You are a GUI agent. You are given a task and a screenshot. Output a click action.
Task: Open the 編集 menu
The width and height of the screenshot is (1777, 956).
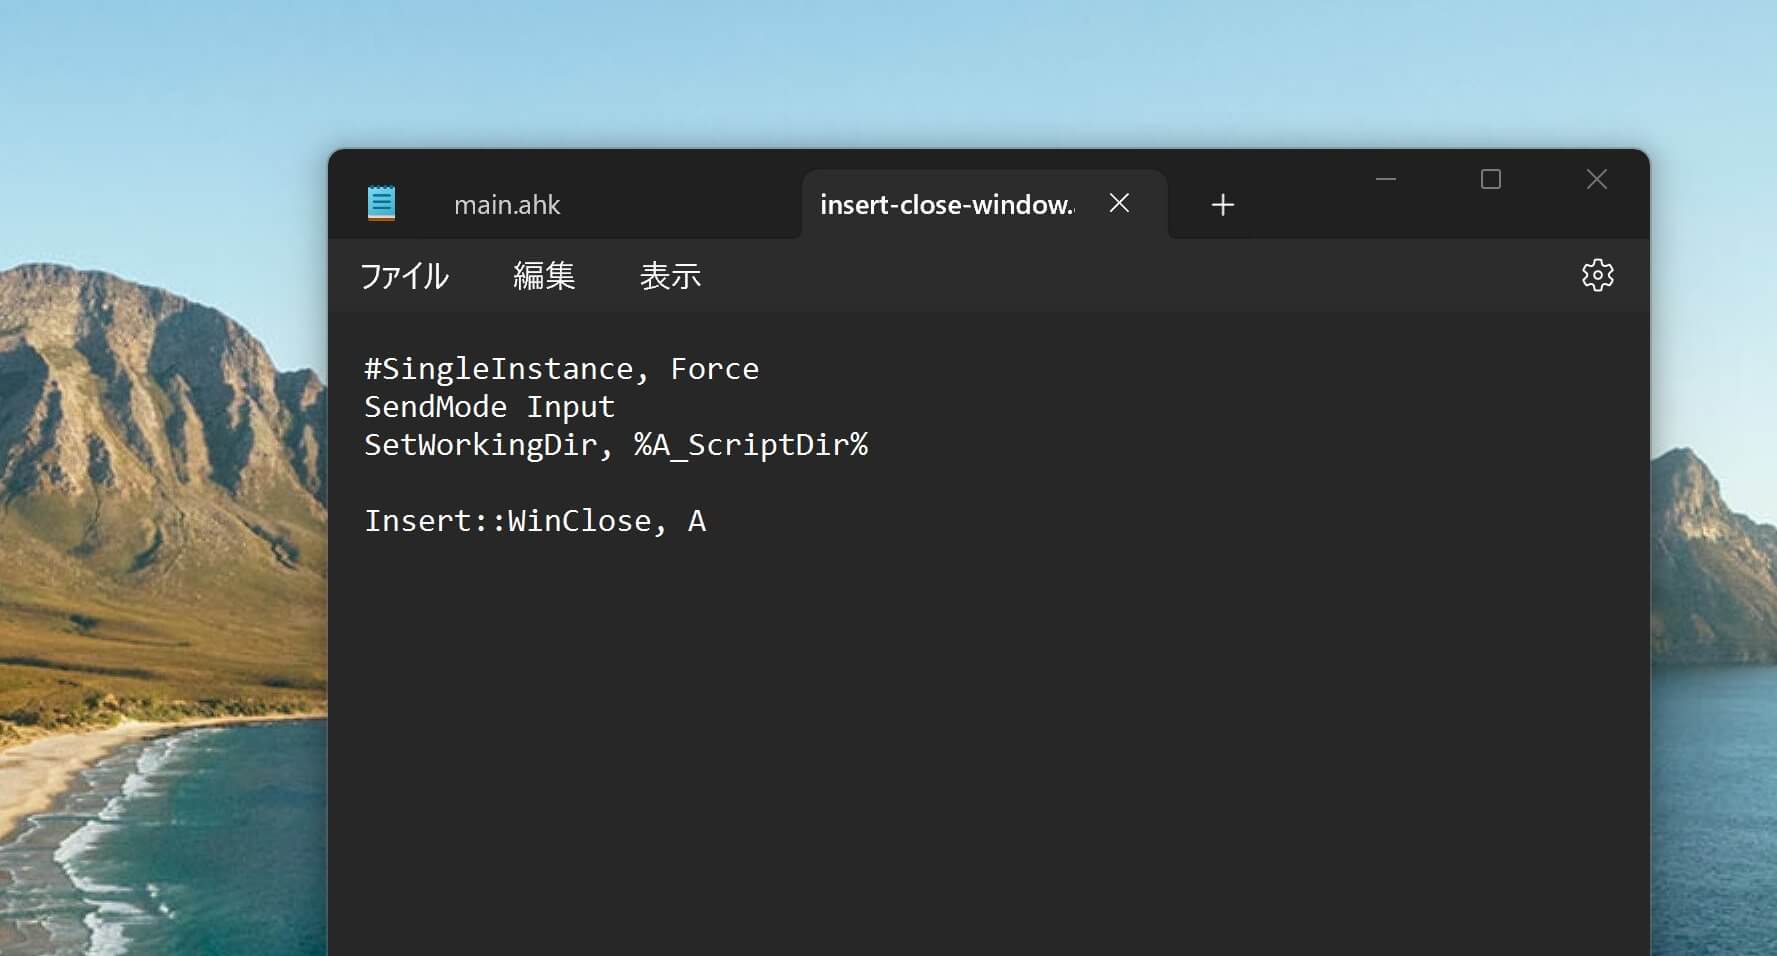click(x=544, y=276)
